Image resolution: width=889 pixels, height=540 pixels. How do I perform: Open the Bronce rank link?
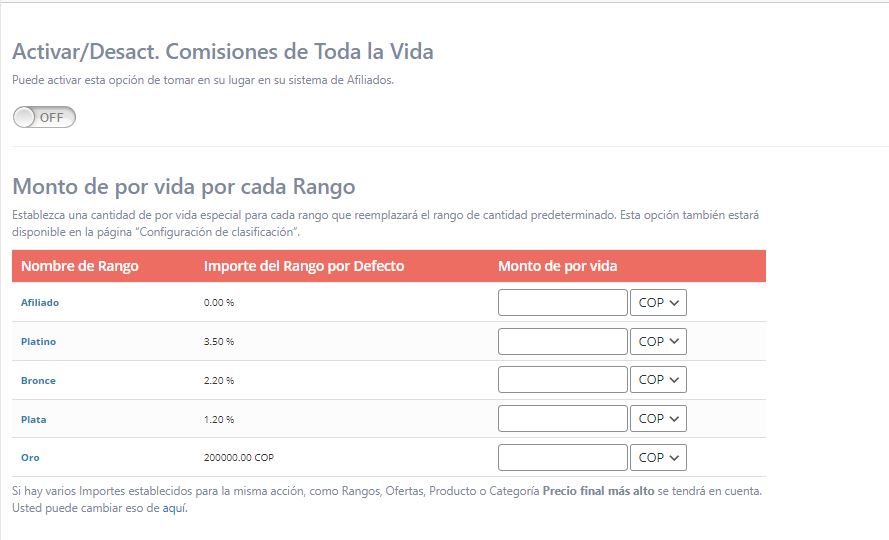point(38,381)
